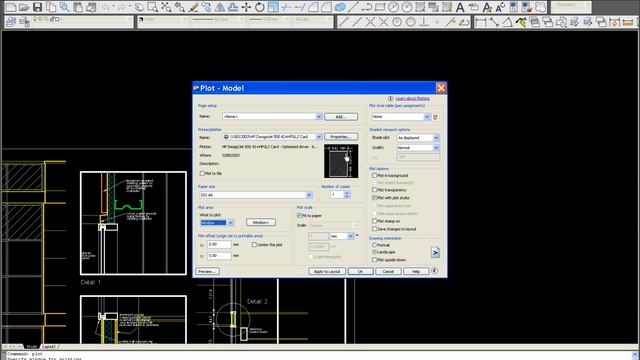
Task: Click the Zoom Window magnifier icon
Action: [x=153, y=7]
